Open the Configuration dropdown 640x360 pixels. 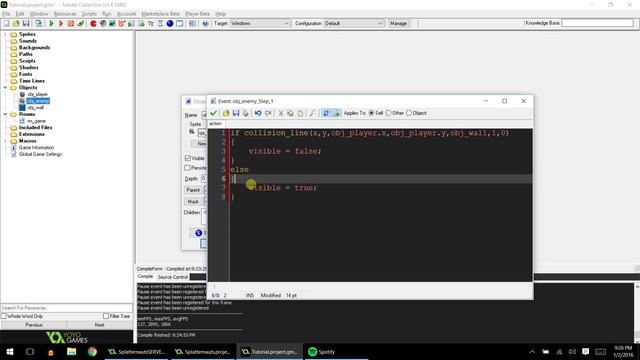[354, 24]
